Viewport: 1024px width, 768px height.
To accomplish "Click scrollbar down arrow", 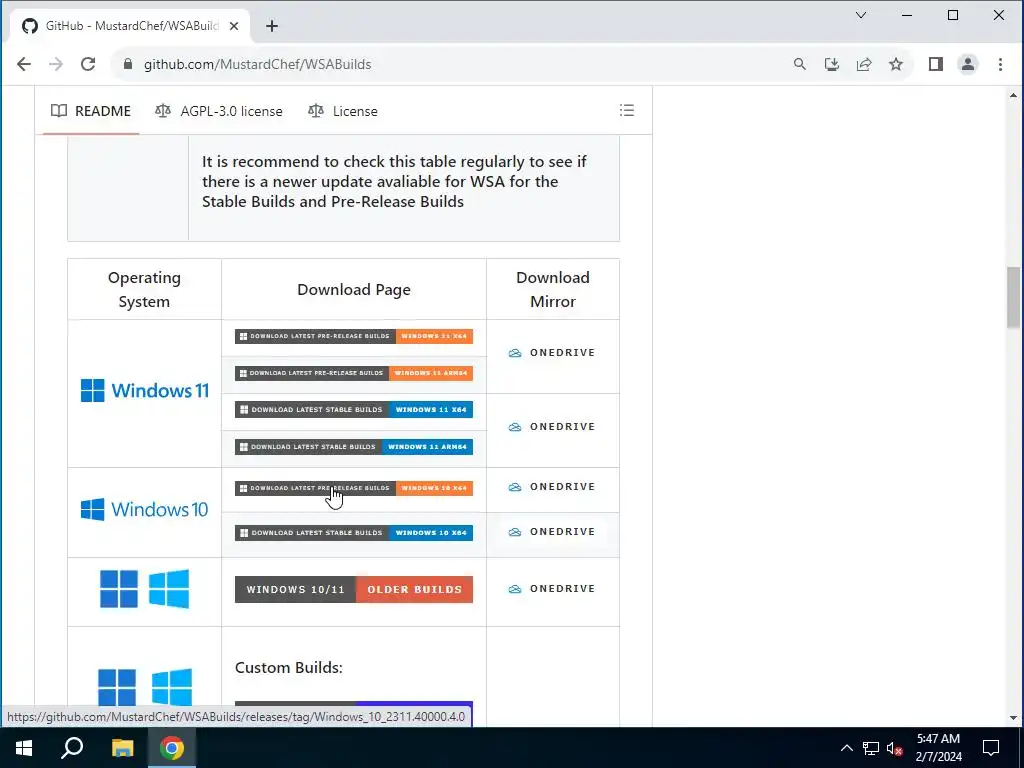I will (1013, 718).
